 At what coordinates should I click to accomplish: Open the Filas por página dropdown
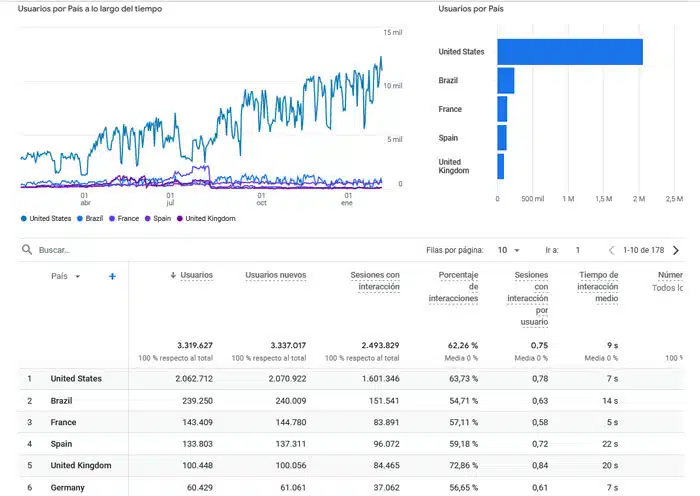509,250
